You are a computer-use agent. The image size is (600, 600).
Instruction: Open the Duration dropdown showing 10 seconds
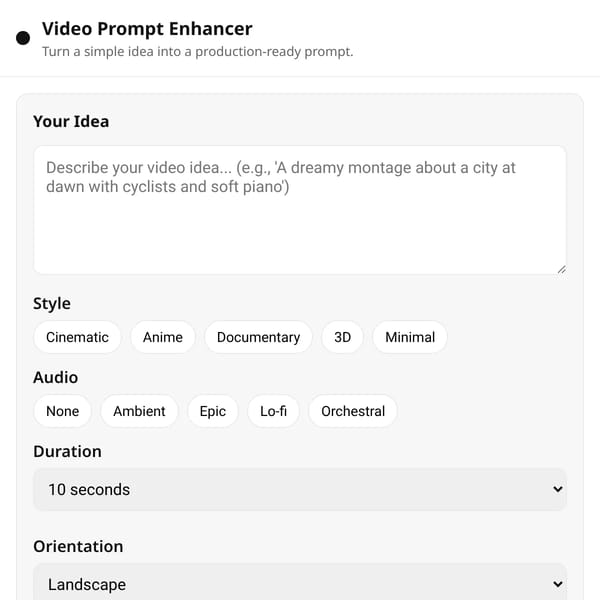tap(300, 489)
